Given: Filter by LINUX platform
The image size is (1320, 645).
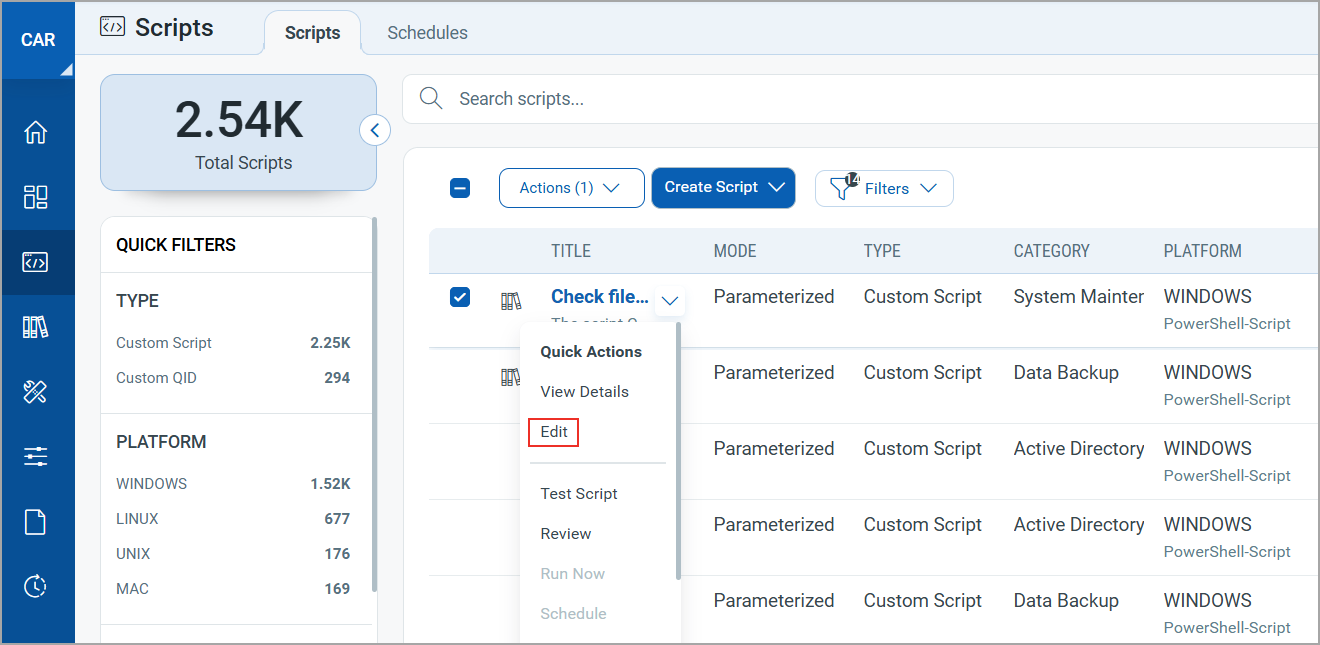Looking at the screenshot, I should (x=137, y=519).
